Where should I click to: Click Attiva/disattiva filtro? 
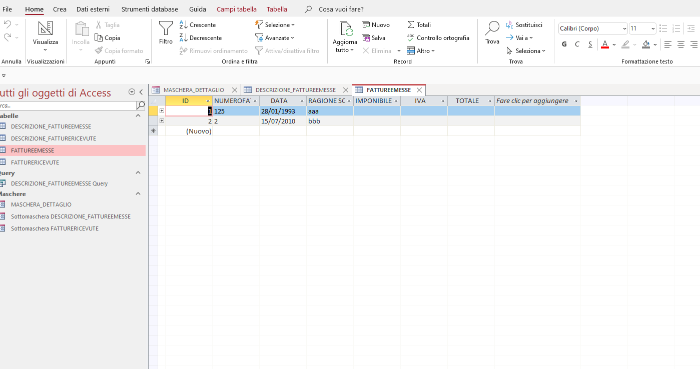point(287,51)
